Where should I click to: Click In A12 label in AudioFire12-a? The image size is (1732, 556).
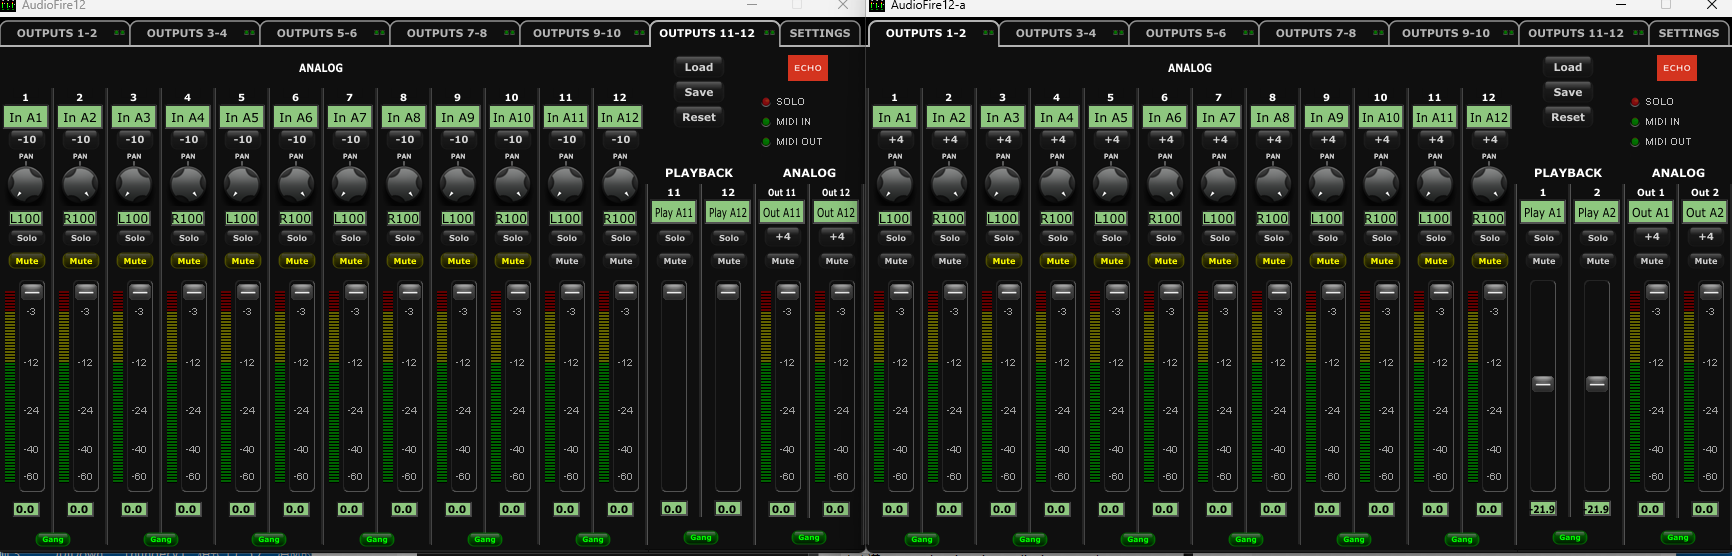click(1489, 117)
